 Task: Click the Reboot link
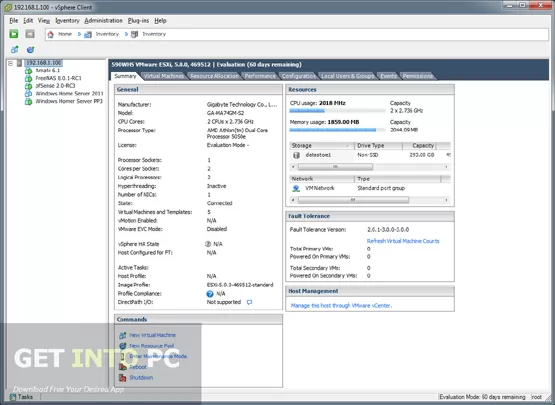tap(138, 367)
